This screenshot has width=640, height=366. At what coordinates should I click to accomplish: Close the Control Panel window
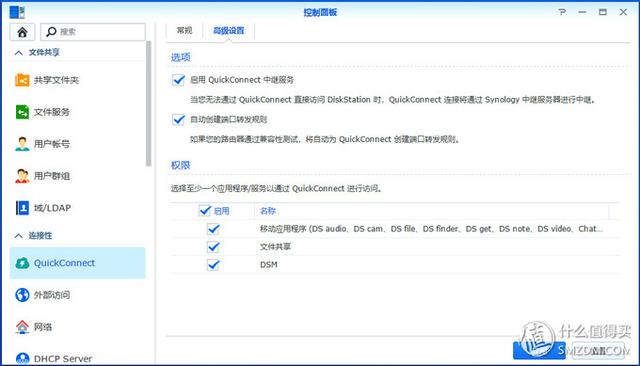tap(623, 12)
